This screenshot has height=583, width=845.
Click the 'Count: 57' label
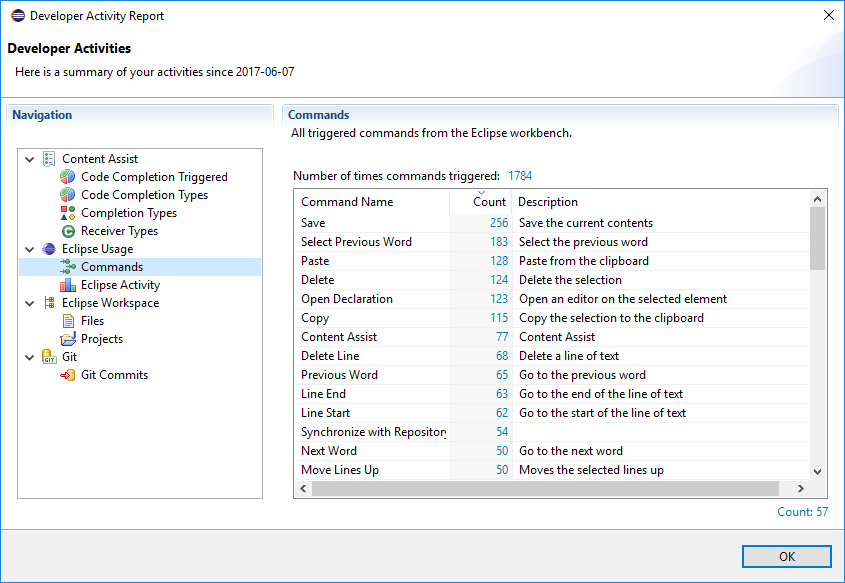[802, 511]
